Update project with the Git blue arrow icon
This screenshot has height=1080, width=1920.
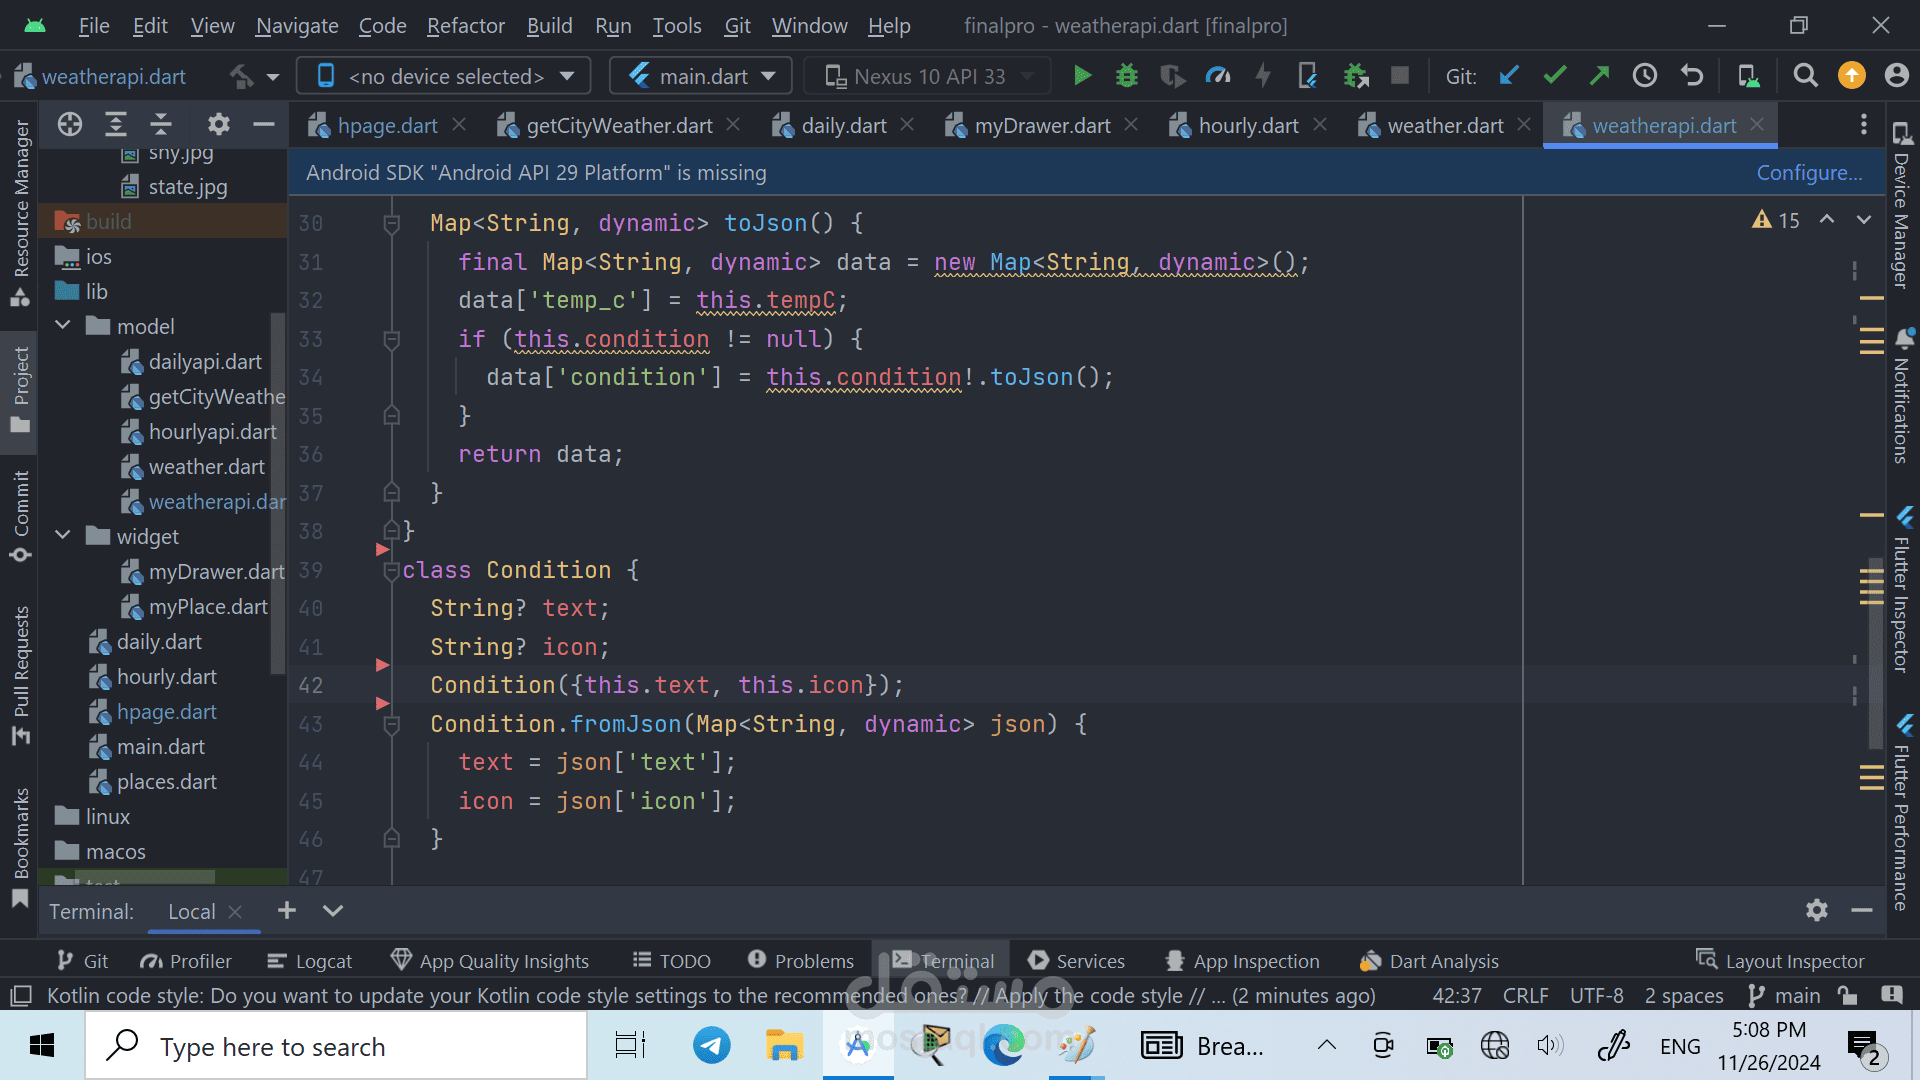(x=1509, y=76)
